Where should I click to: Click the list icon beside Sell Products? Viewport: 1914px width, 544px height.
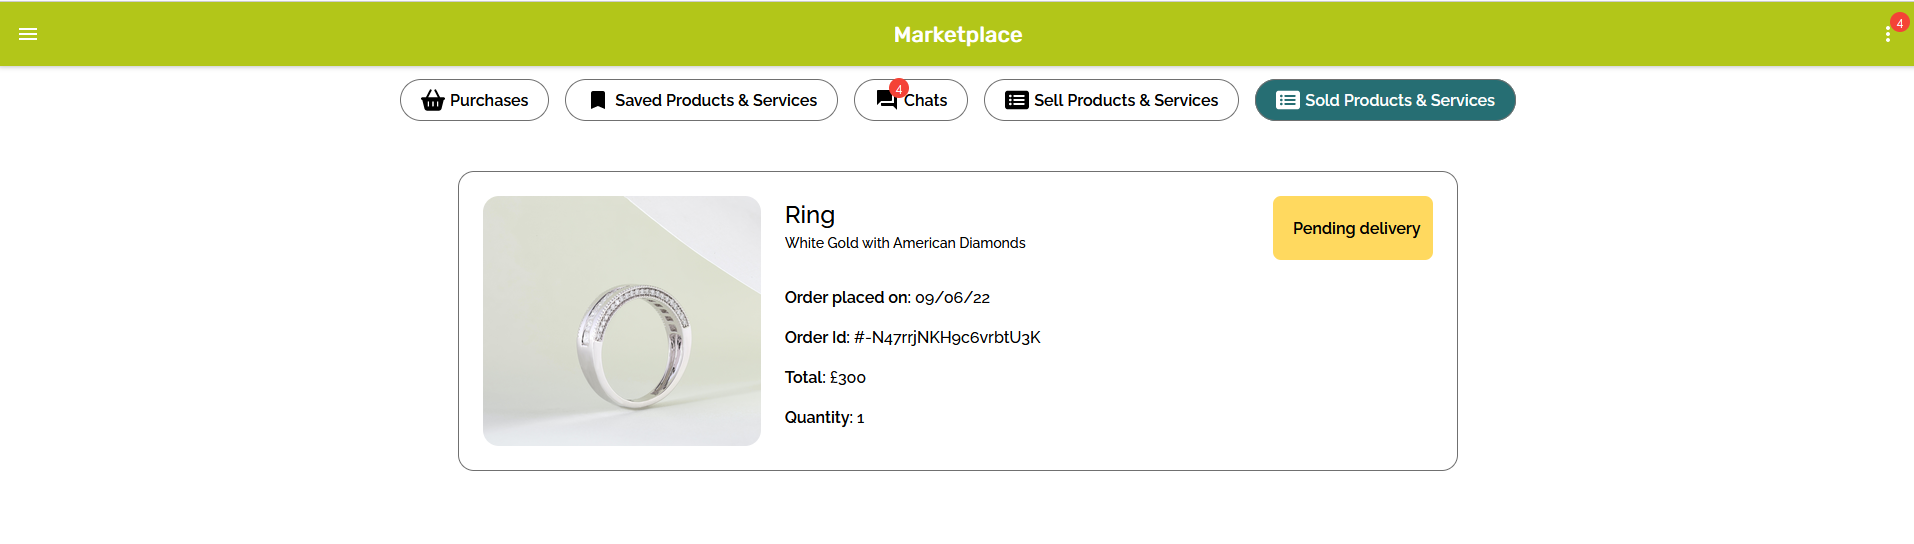1016,100
